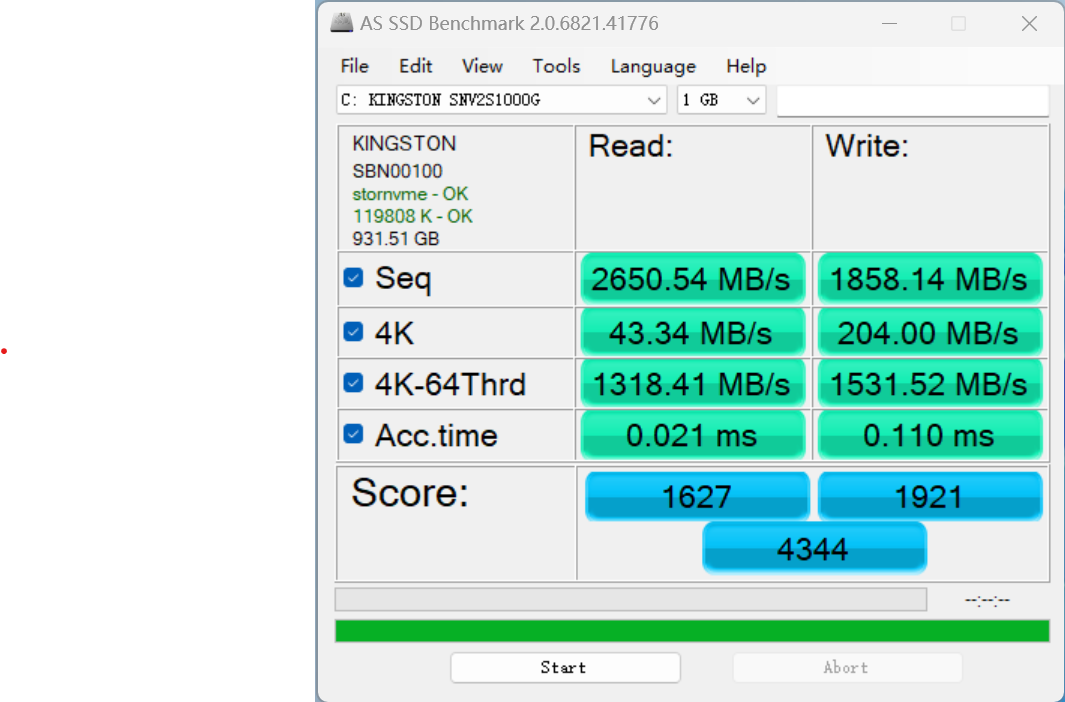Open the View menu
The image size is (1065, 702).
tap(481, 66)
